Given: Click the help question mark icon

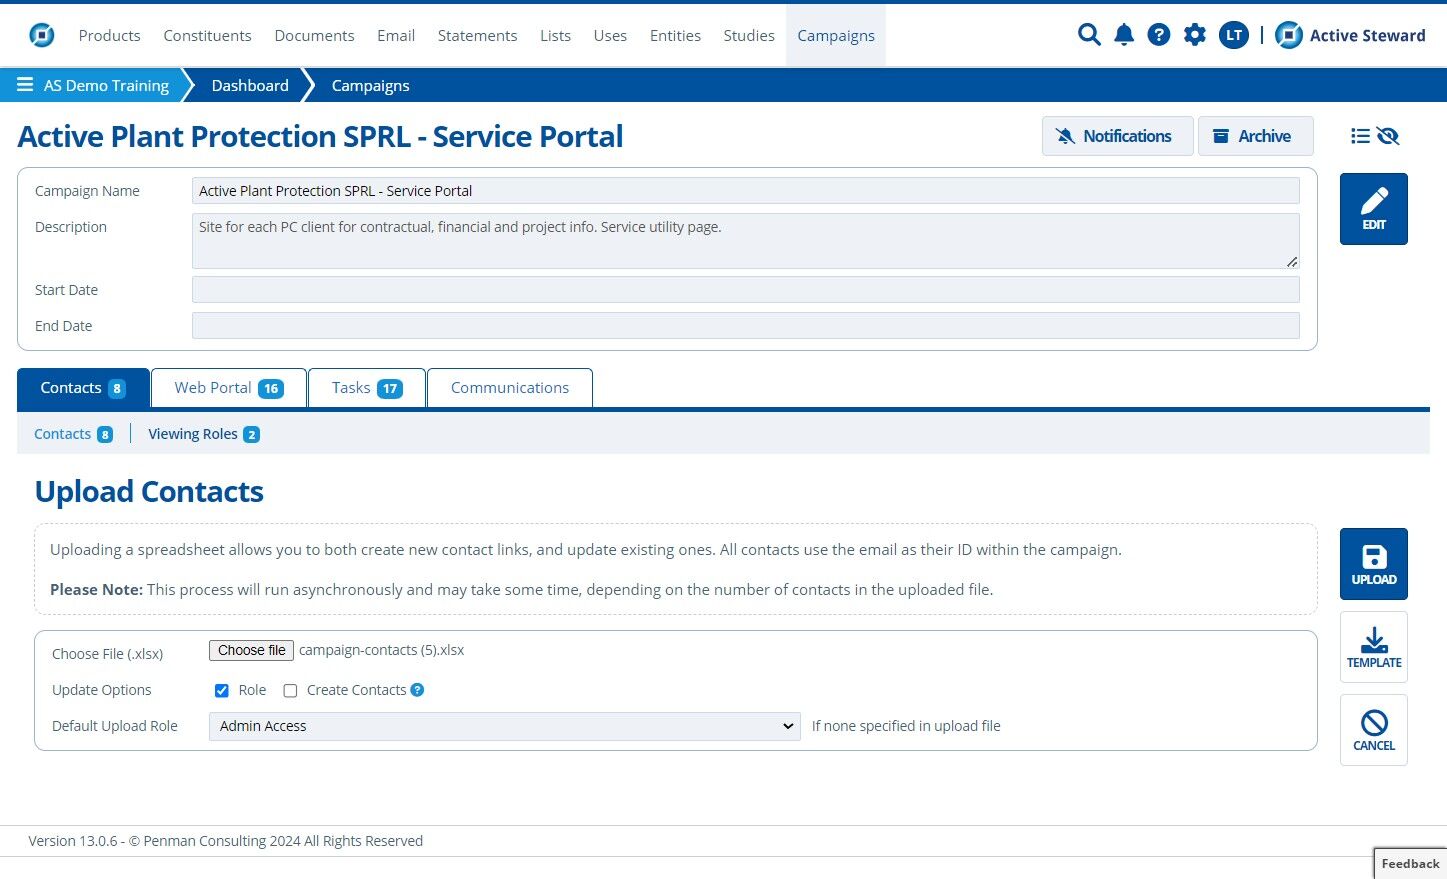Looking at the screenshot, I should point(1159,35).
